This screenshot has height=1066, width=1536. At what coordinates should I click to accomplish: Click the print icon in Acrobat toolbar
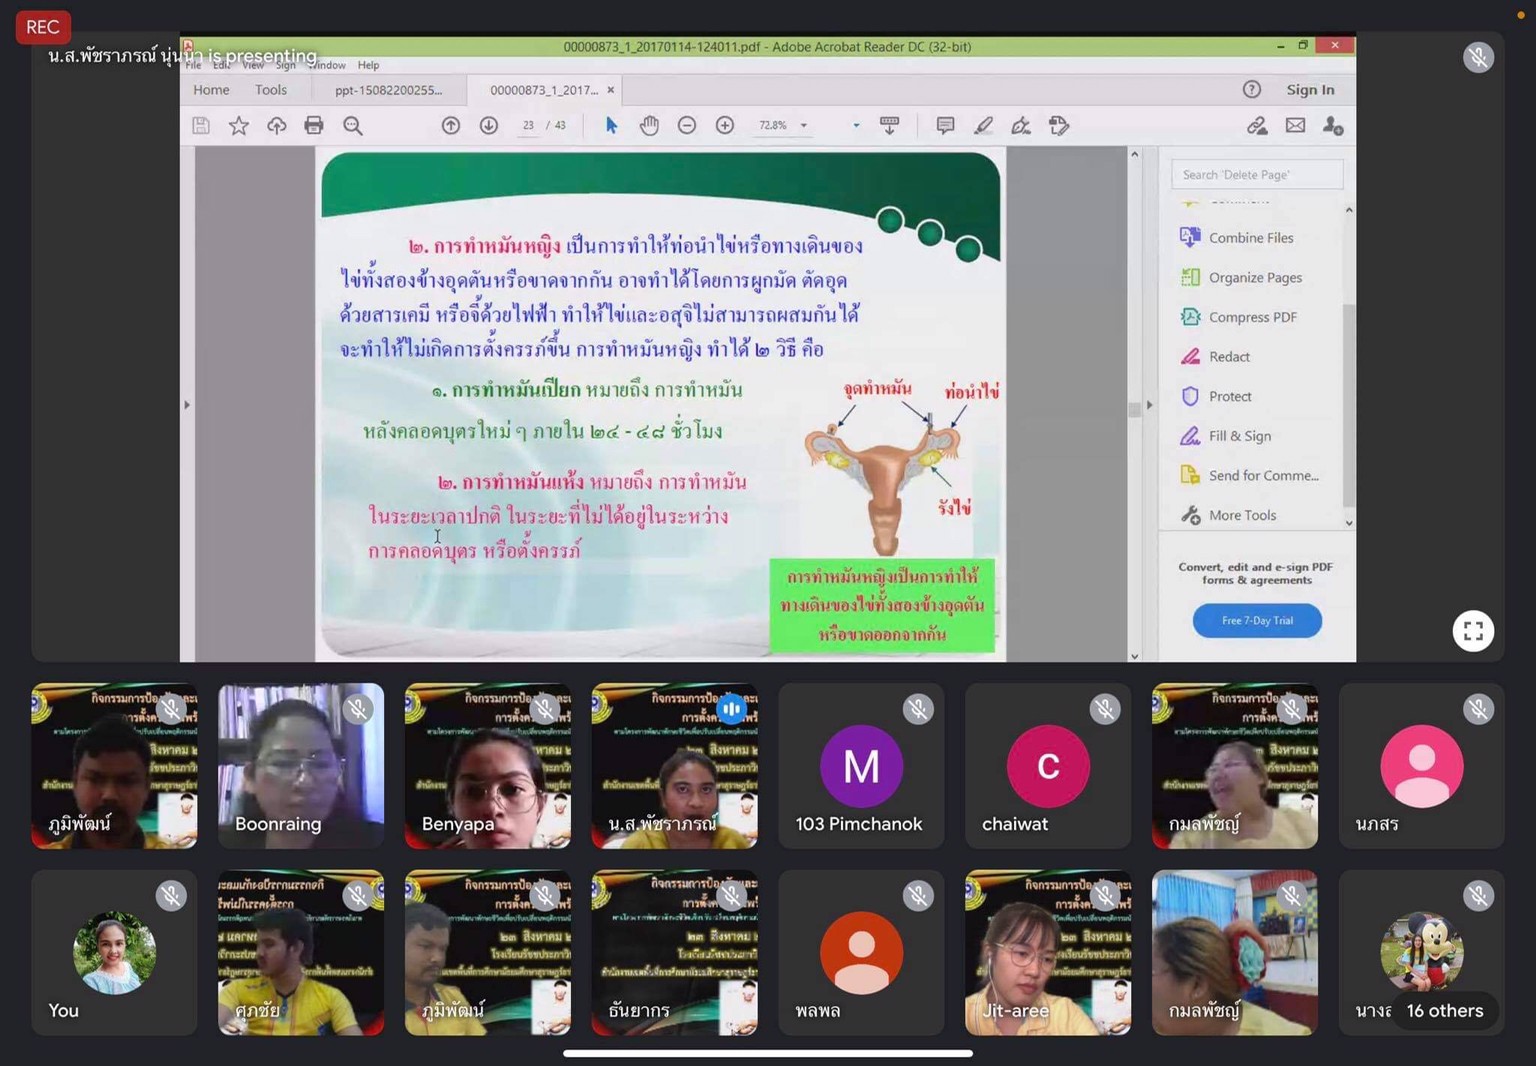[x=314, y=125]
